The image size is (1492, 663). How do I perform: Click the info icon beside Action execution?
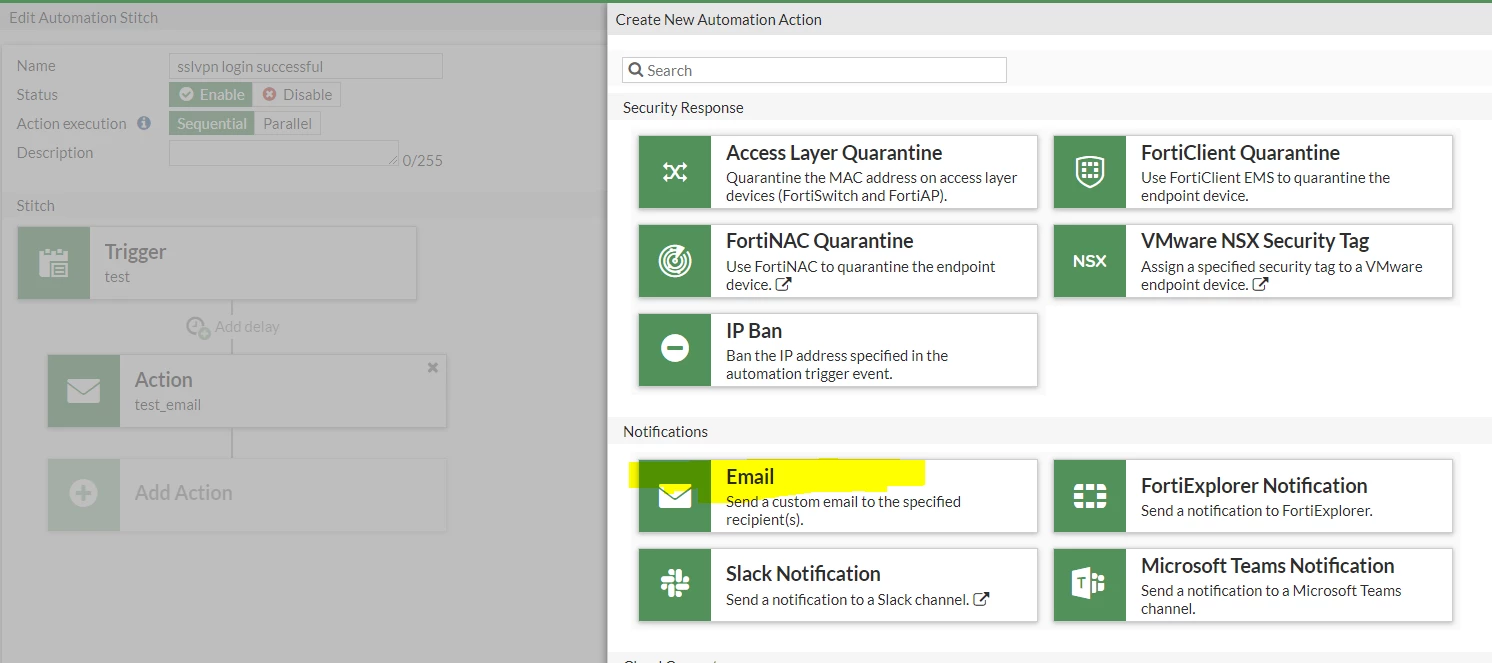(144, 123)
